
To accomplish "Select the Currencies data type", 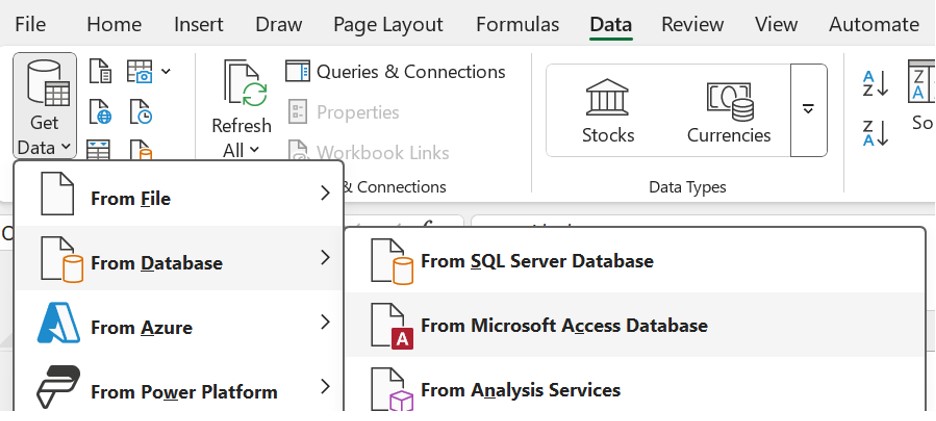I will tap(729, 111).
